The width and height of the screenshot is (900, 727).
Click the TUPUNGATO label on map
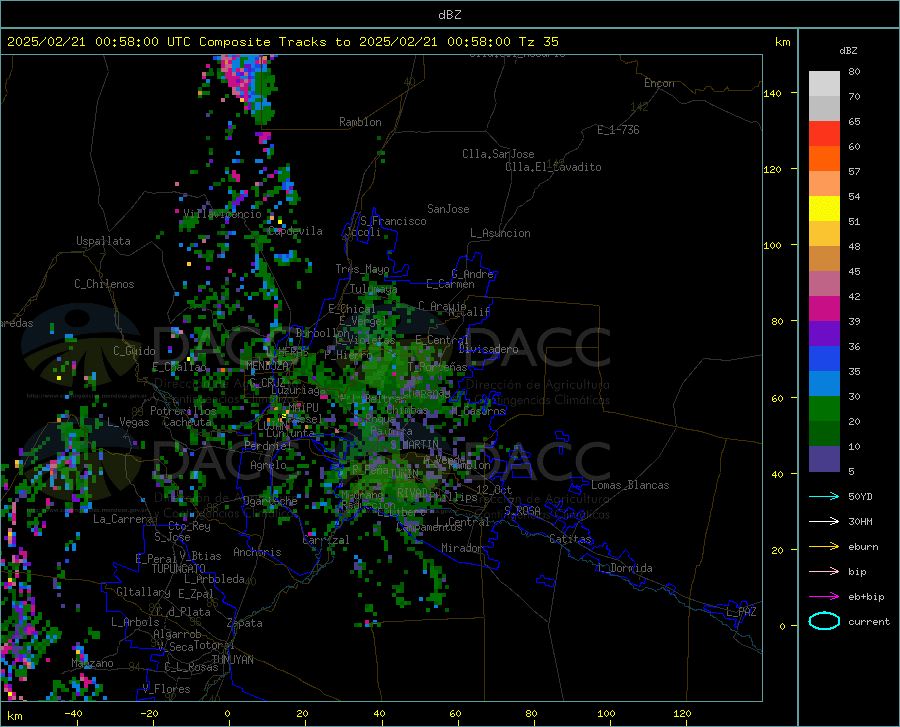click(179, 569)
